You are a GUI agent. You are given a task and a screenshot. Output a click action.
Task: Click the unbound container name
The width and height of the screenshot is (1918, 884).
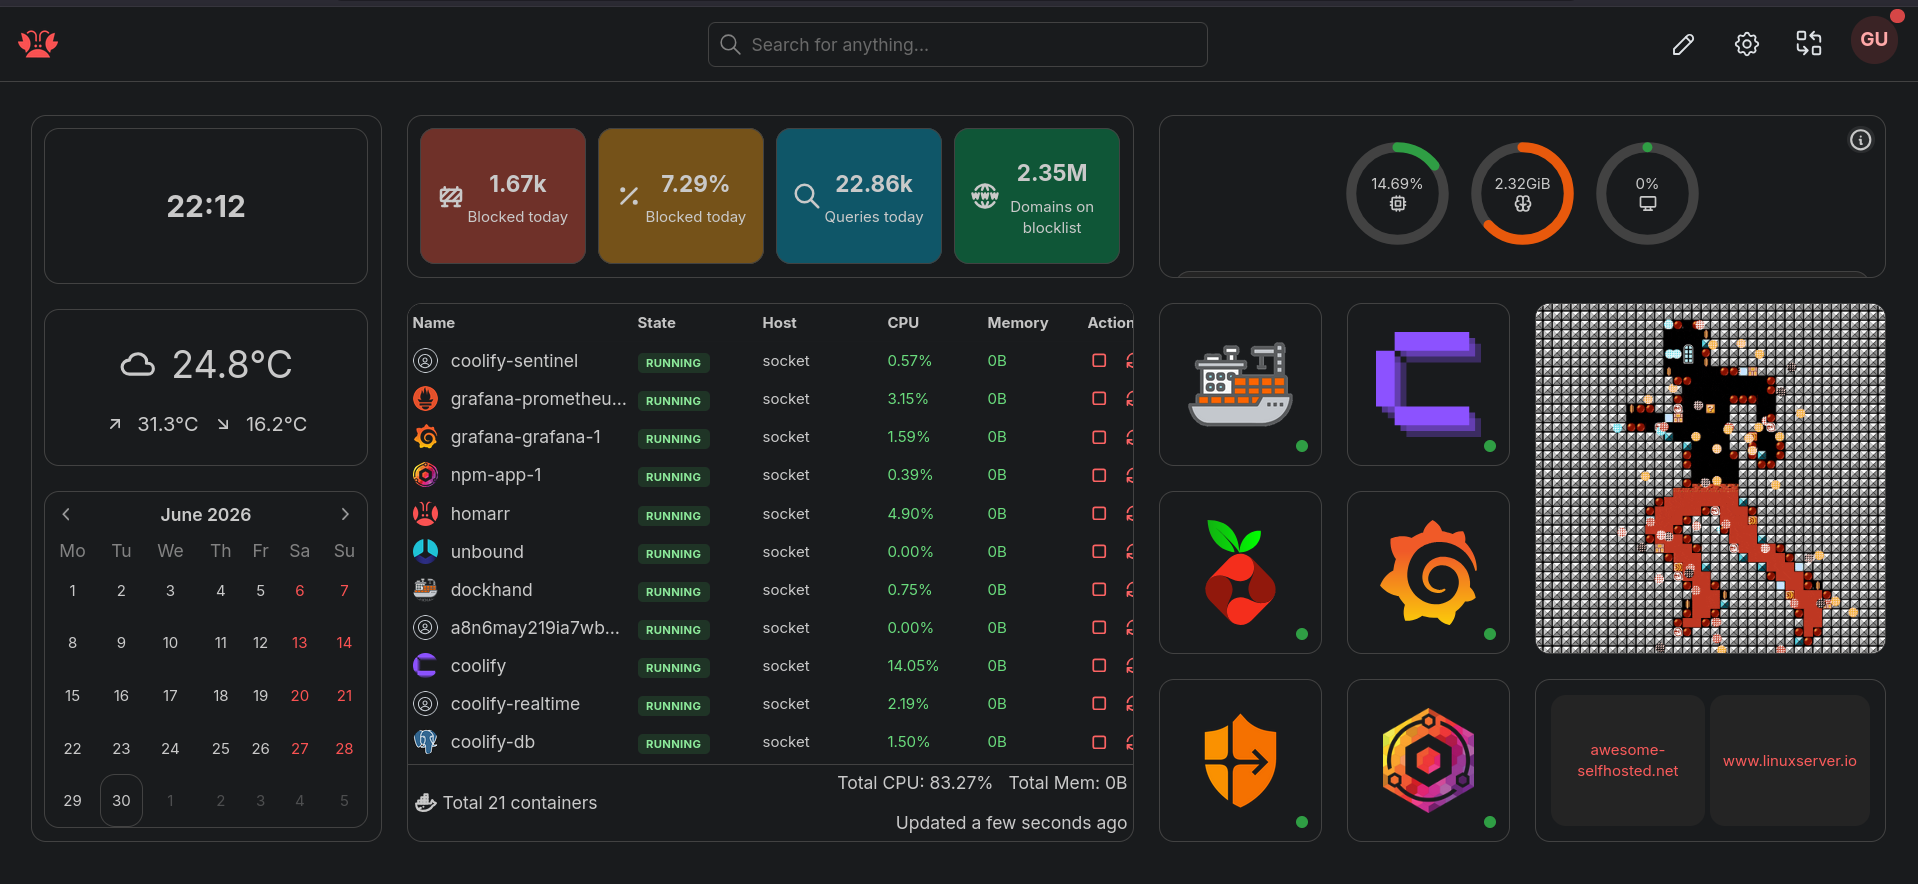pyautogui.click(x=487, y=552)
